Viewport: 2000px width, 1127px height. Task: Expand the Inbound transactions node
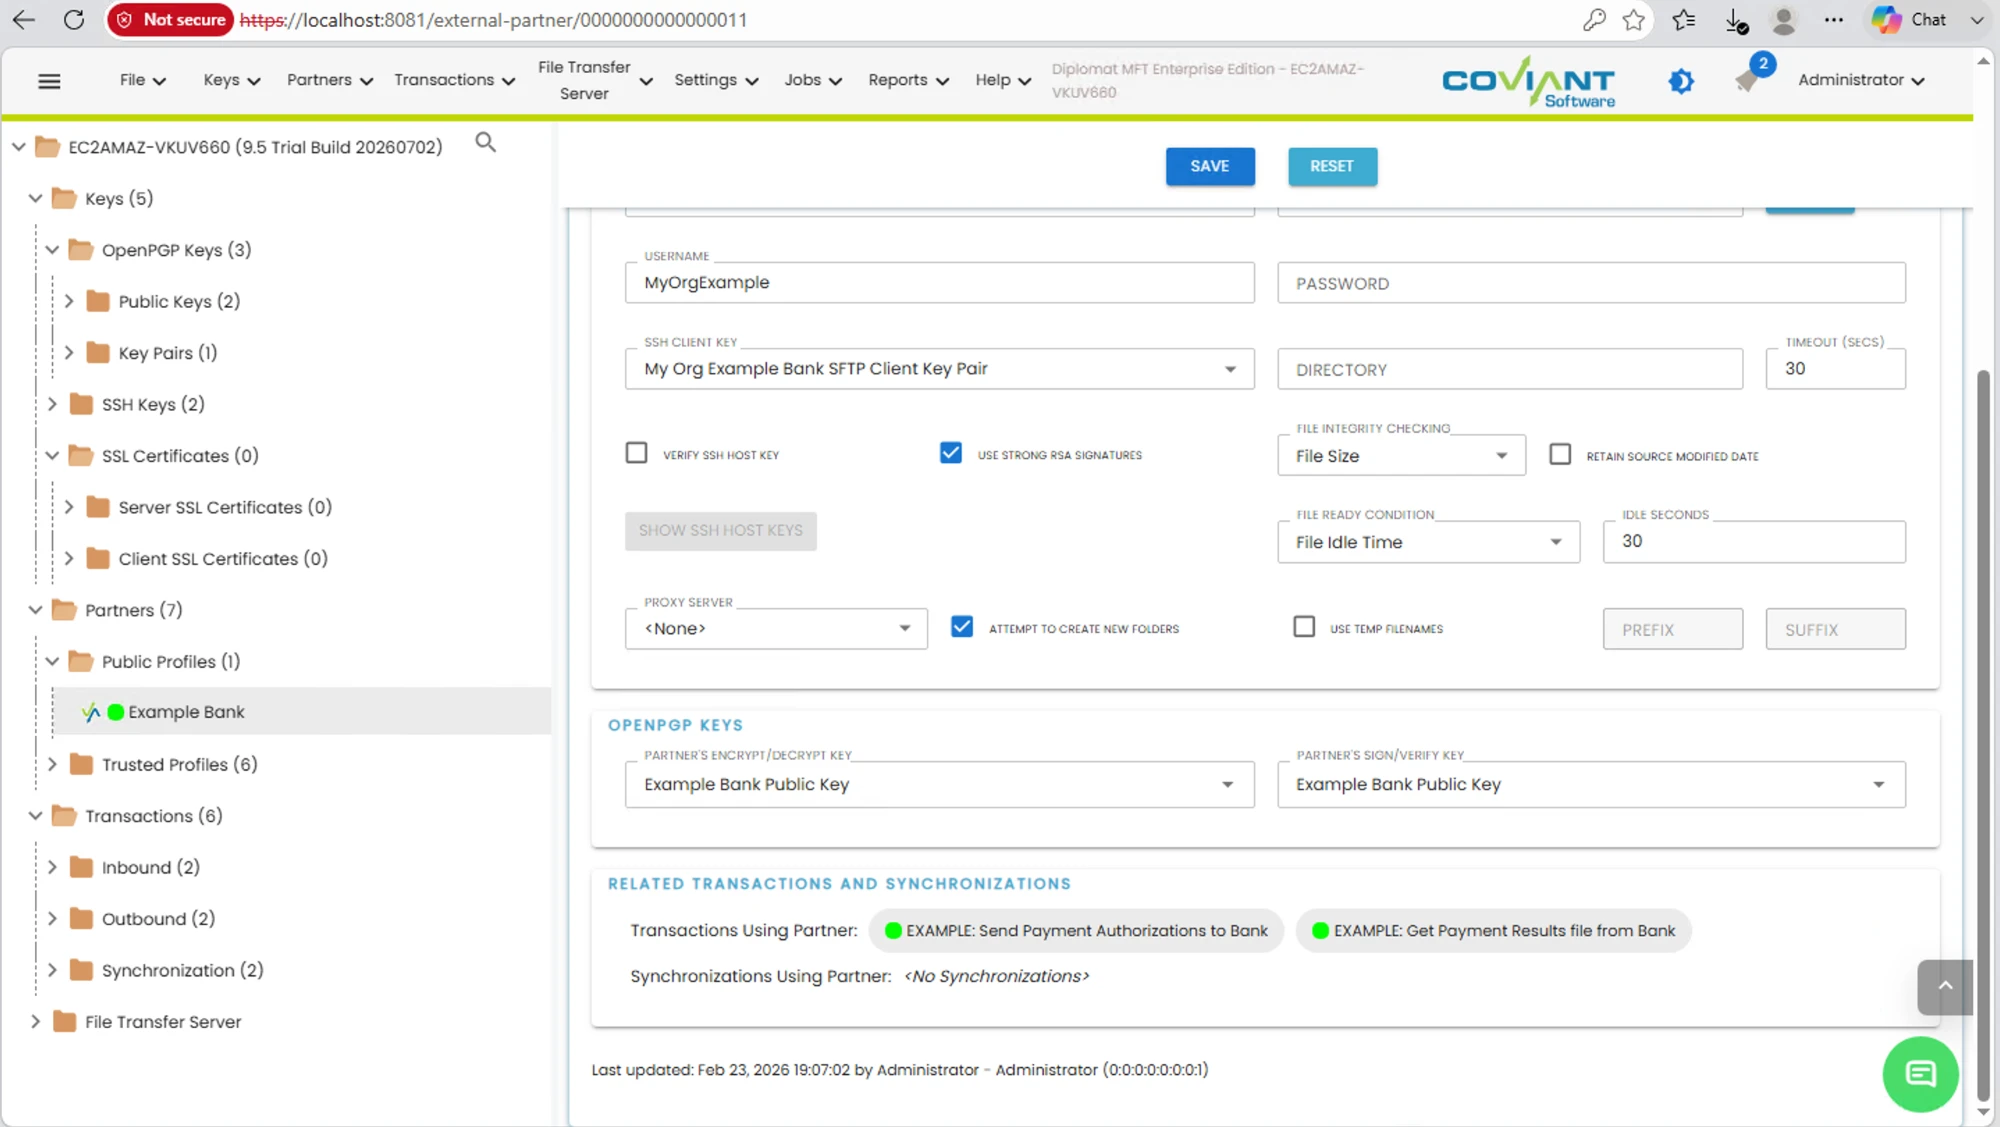tap(52, 867)
